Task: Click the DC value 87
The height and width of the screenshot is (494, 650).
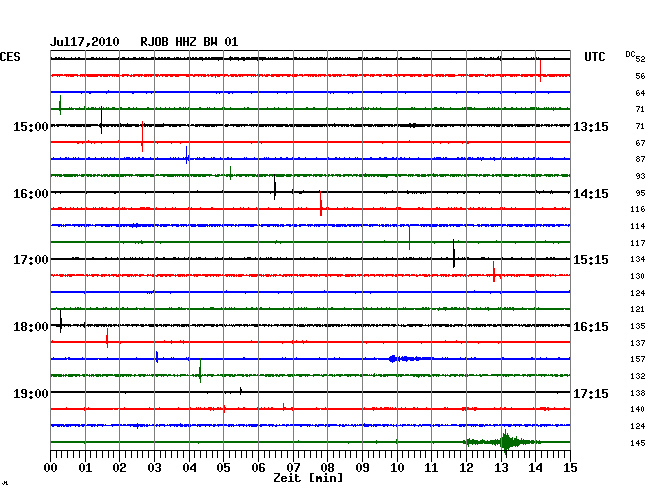Action: [x=640, y=159]
